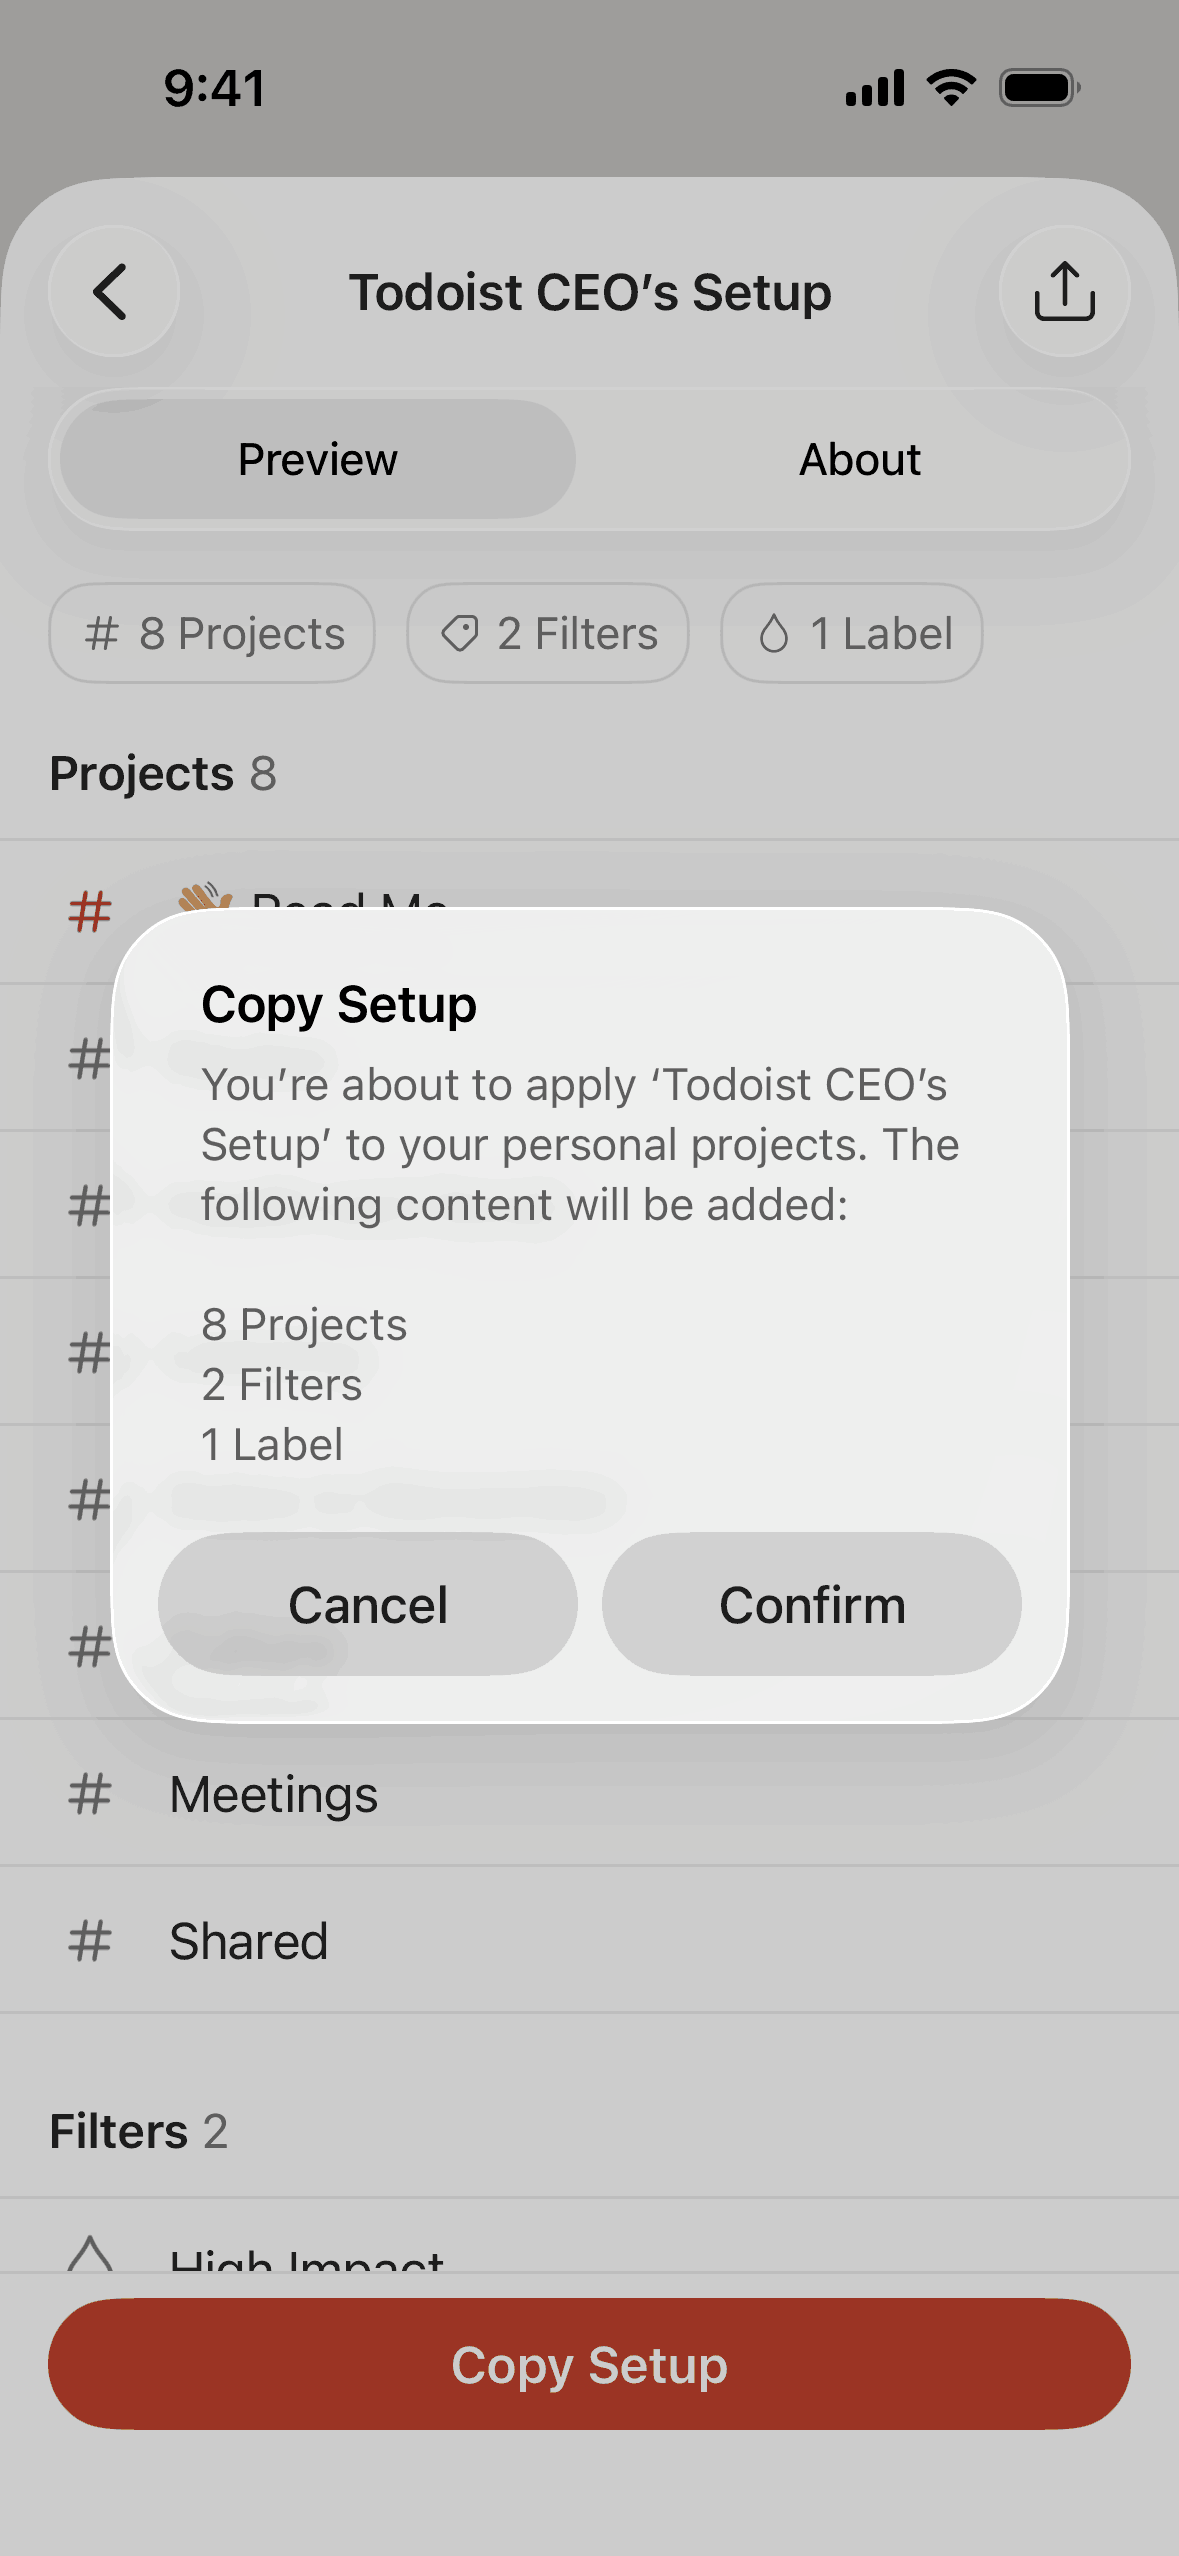
Task: Tap the Filters 2 section header
Action: [139, 2131]
